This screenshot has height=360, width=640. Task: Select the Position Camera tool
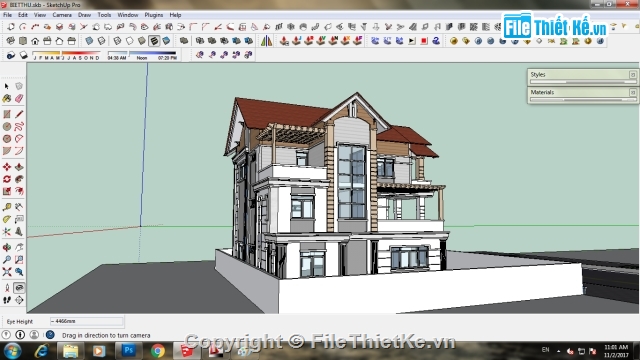click(x=7, y=288)
